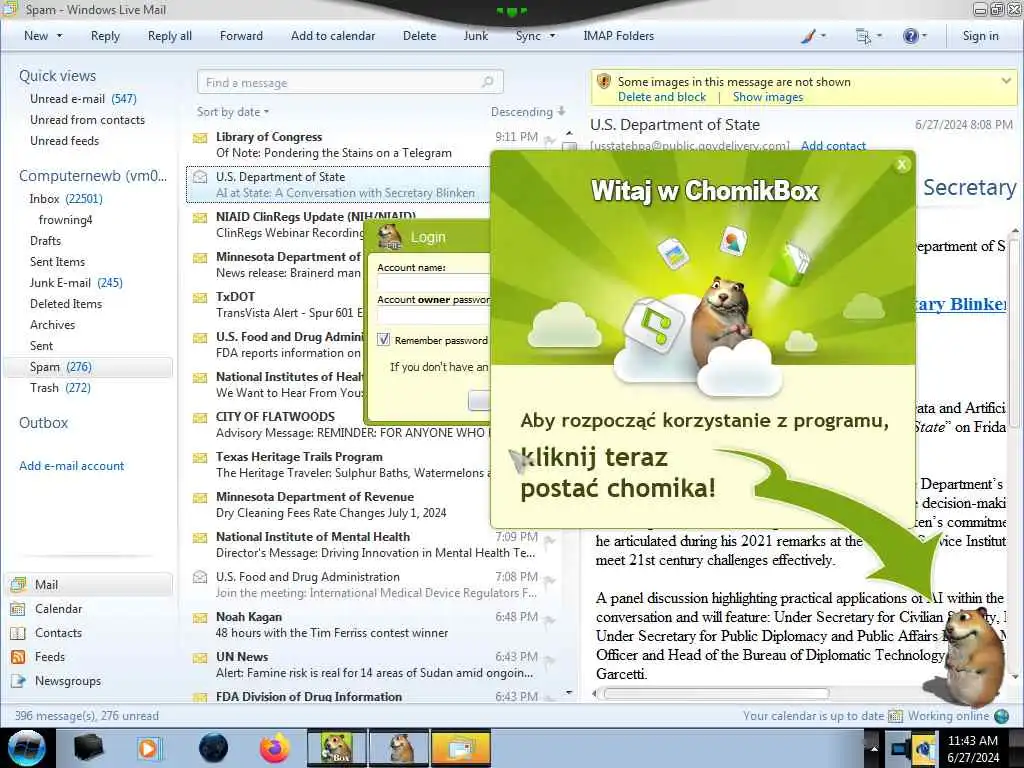This screenshot has width=1024, height=768.
Task: Click Sign in button
Action: [980, 36]
